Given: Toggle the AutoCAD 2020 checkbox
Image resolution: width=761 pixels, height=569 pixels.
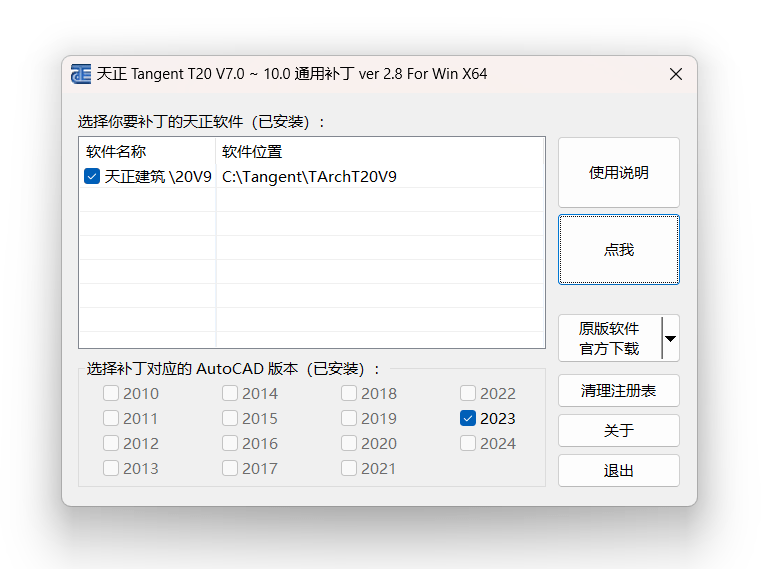Looking at the screenshot, I should coord(348,443).
